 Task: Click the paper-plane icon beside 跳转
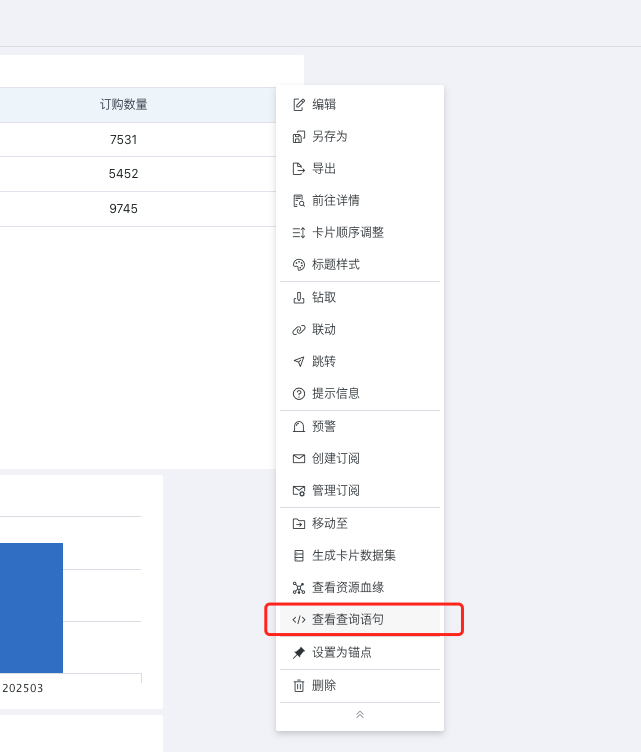coord(299,362)
